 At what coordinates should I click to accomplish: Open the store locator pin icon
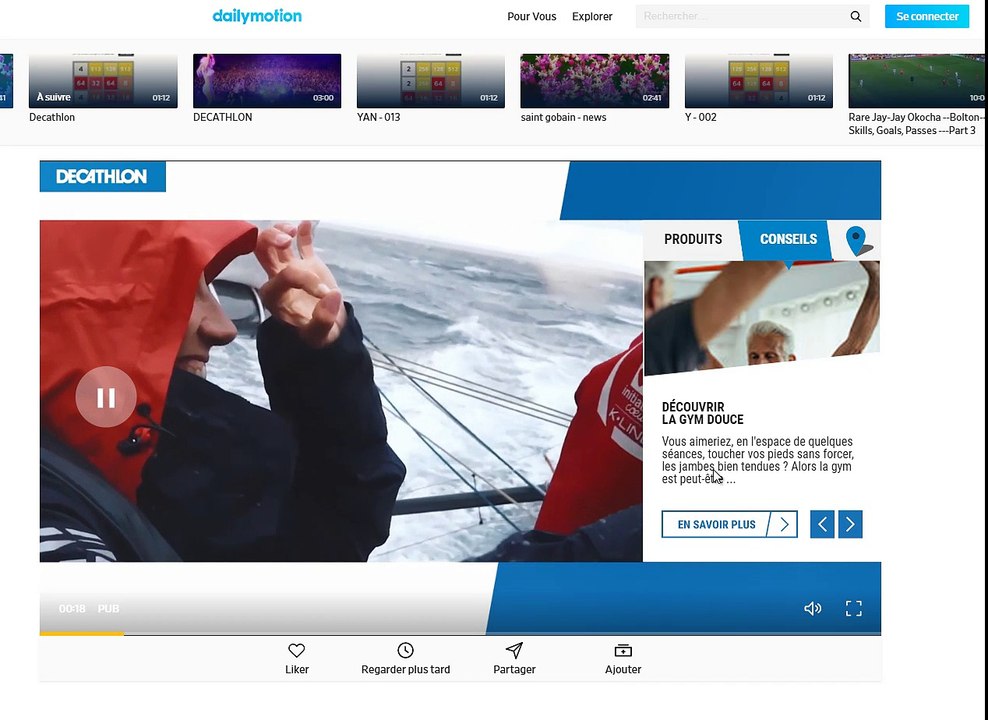pyautogui.click(x=858, y=241)
